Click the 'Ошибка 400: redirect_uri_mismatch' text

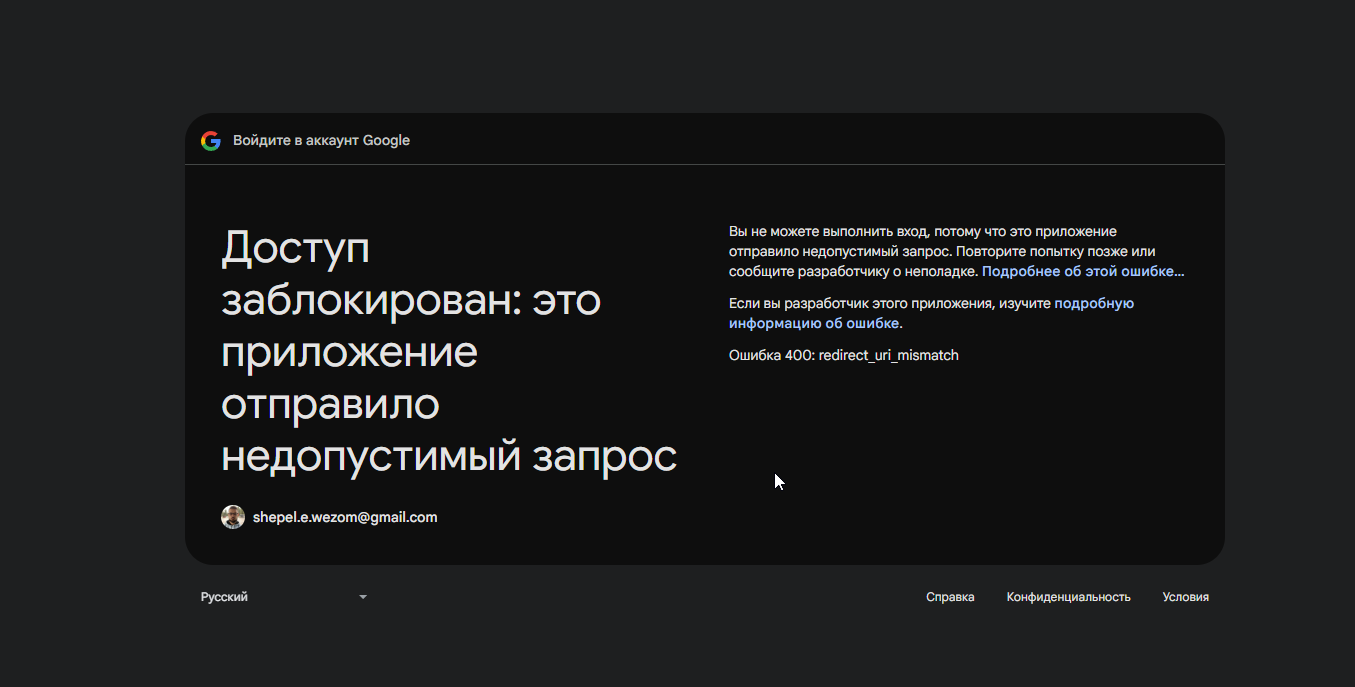(844, 355)
